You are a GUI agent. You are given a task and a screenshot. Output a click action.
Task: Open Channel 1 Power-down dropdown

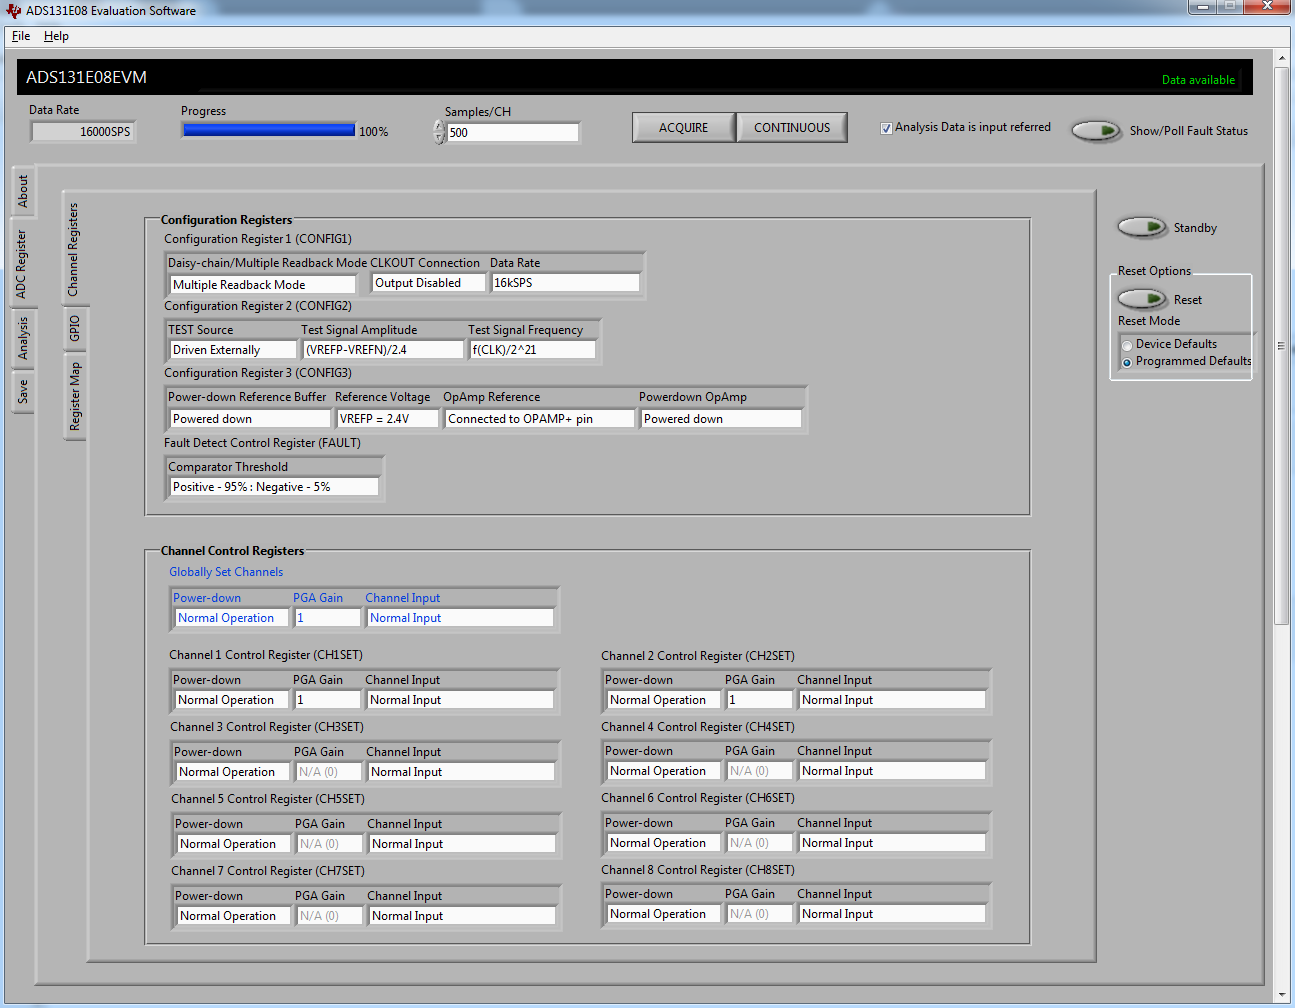coord(232,700)
